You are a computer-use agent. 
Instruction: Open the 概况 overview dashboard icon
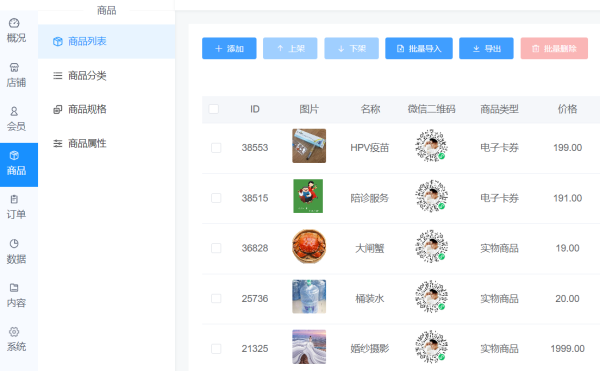14,23
